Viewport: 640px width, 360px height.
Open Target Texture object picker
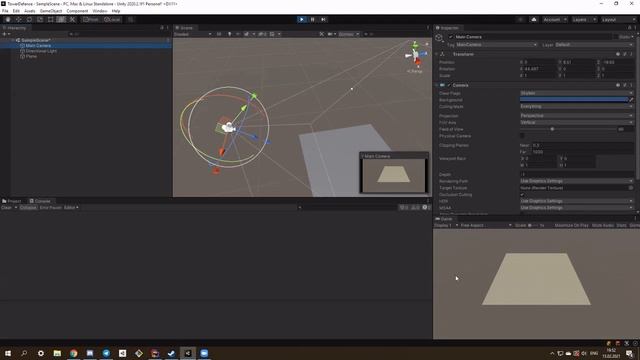(631, 188)
